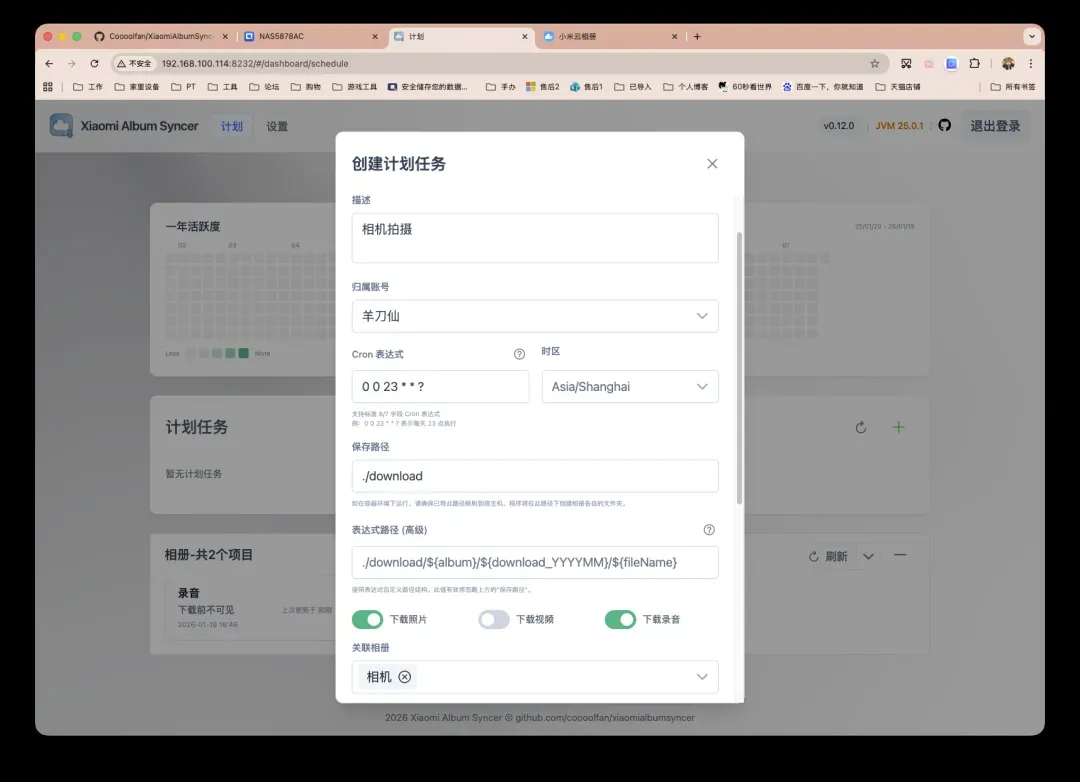Expand the 时区 Asia/Shanghai dropdown
1080x782 pixels.
[x=629, y=387]
